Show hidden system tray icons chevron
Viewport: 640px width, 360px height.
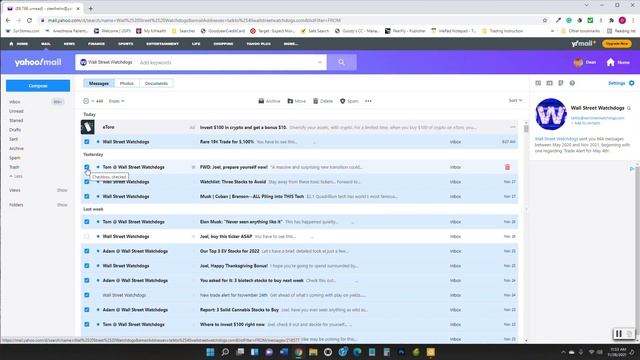pos(563,352)
